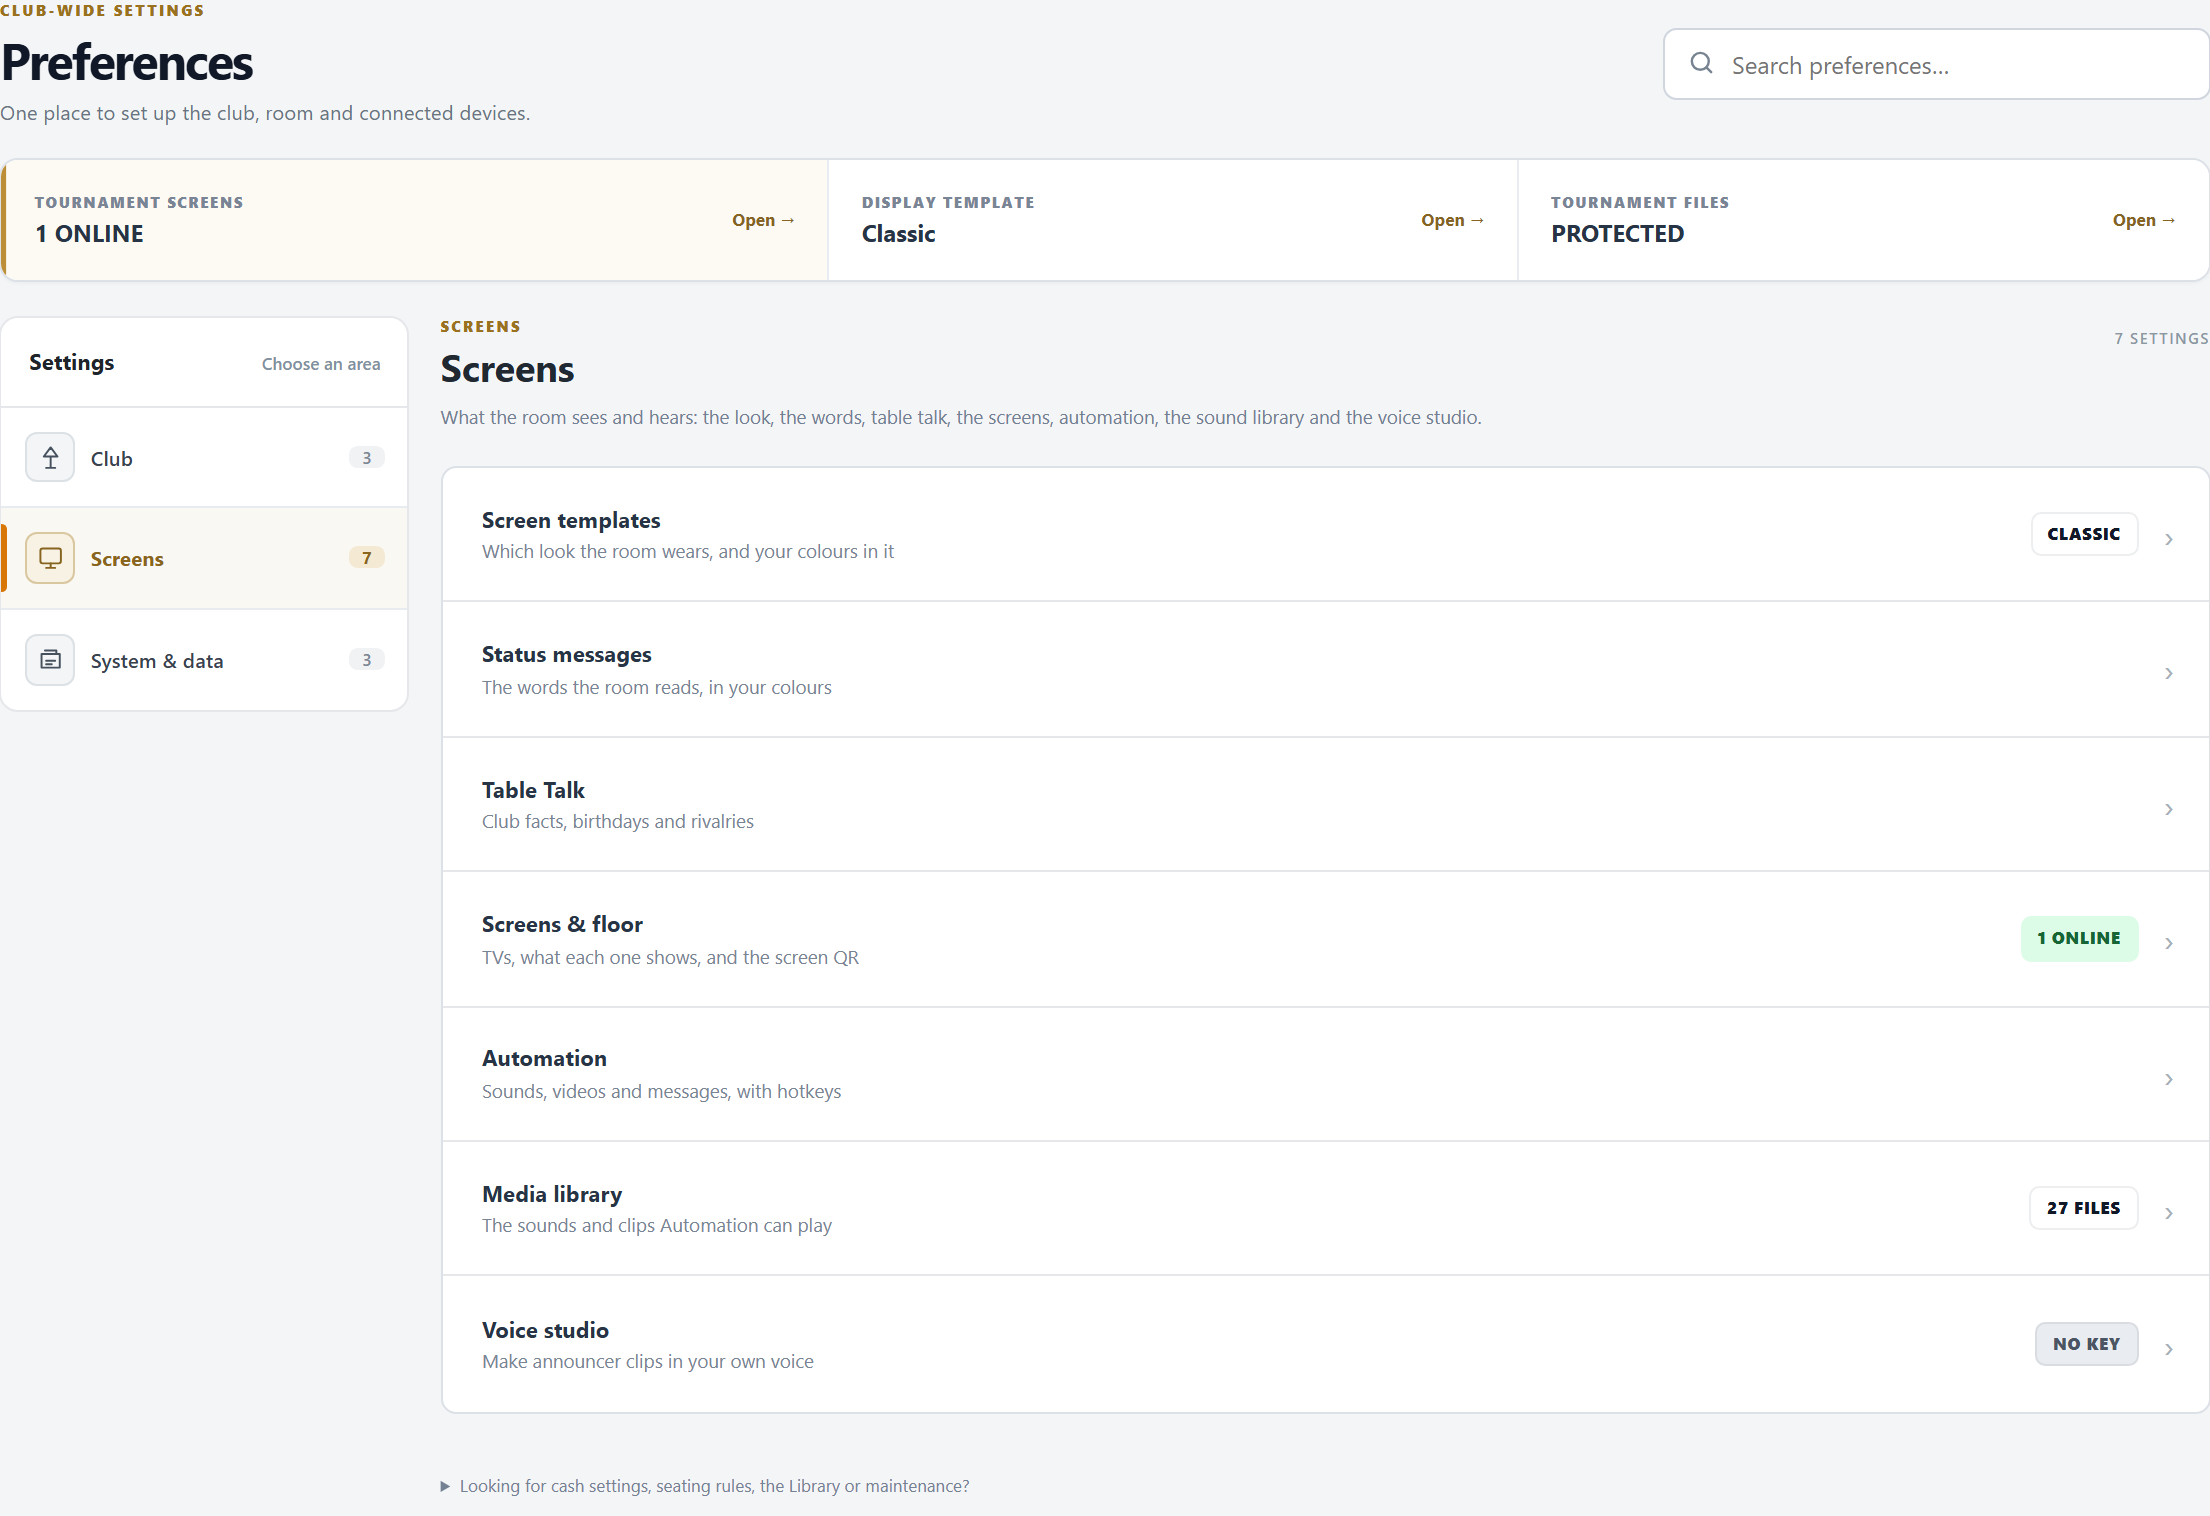Click the '7 SETTINGS' label
The height and width of the screenshot is (1516, 2210).
[2161, 338]
